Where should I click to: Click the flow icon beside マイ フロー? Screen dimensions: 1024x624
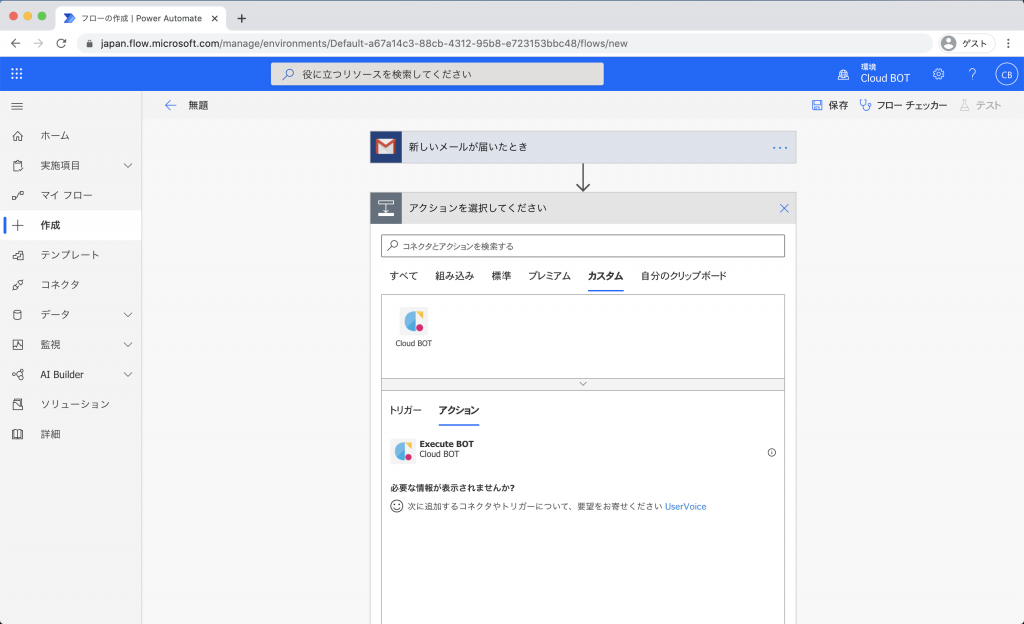[18, 195]
